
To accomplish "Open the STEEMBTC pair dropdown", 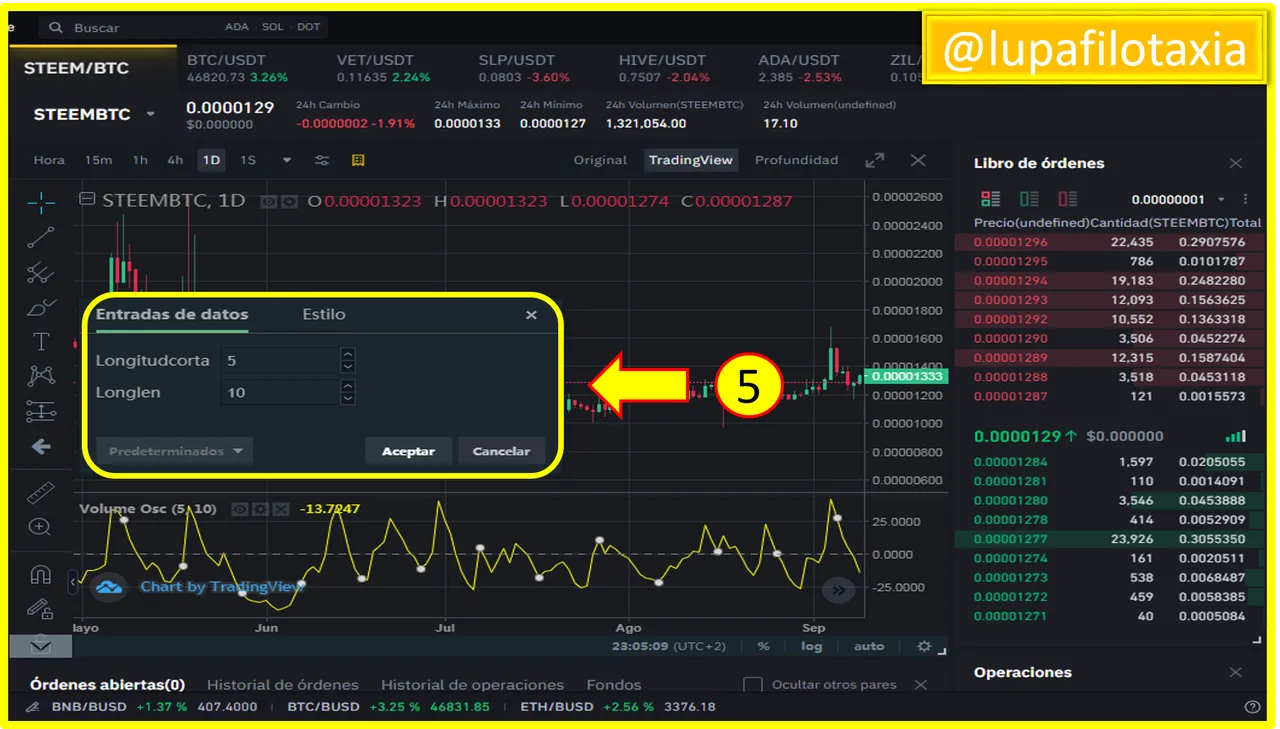I will point(151,114).
